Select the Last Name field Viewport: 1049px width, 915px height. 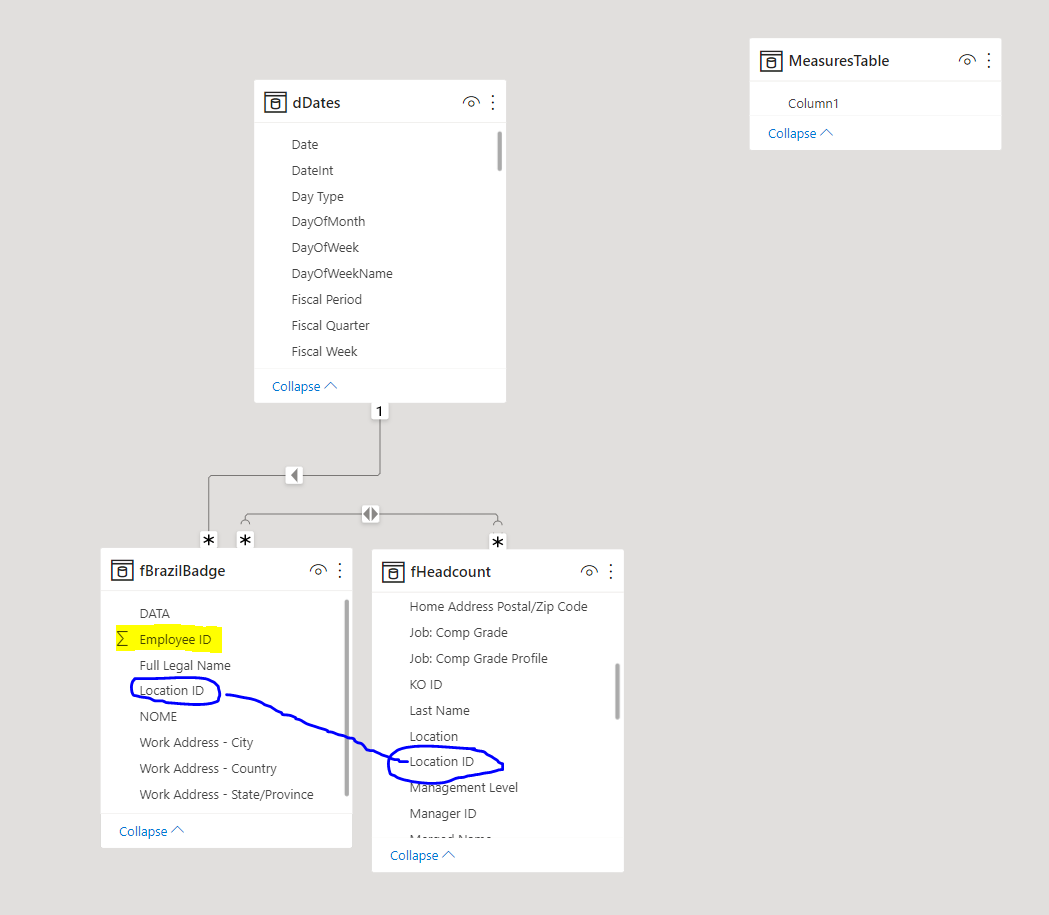click(440, 710)
